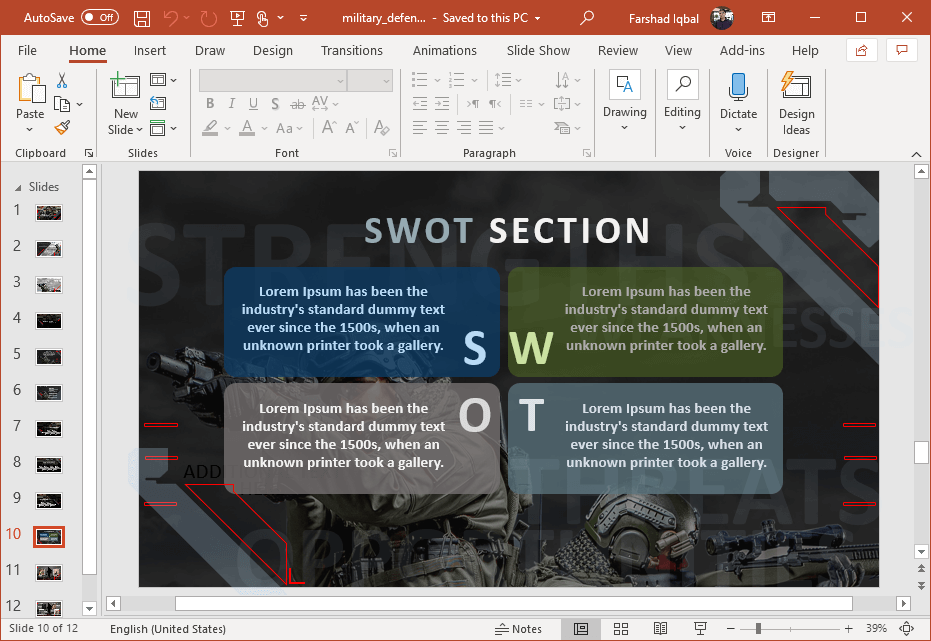
Task: Open Design Ideas in Designer group
Action: point(796,103)
